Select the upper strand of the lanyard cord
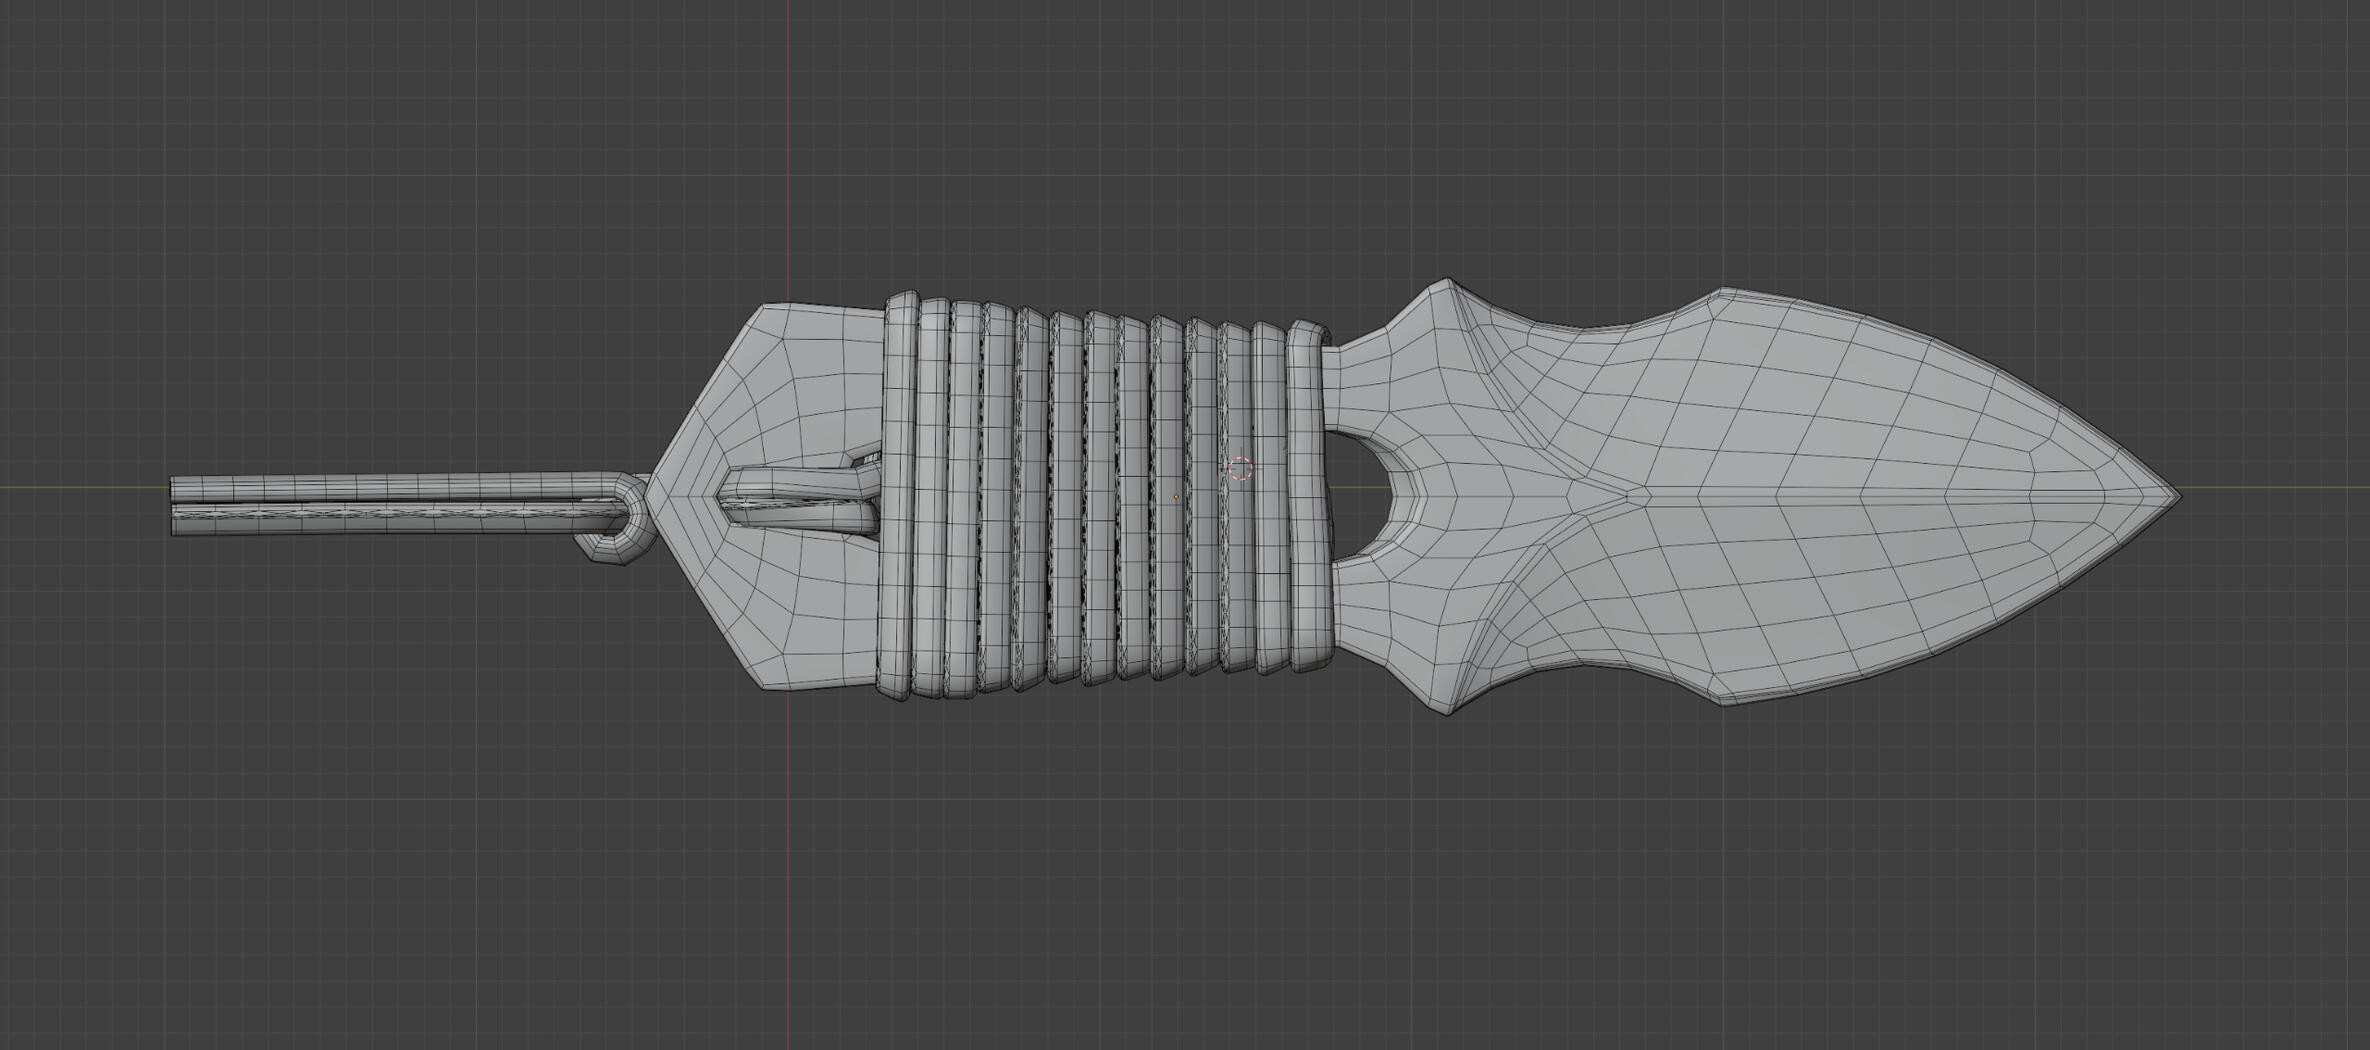This screenshot has width=2370, height=1050. tap(380, 489)
